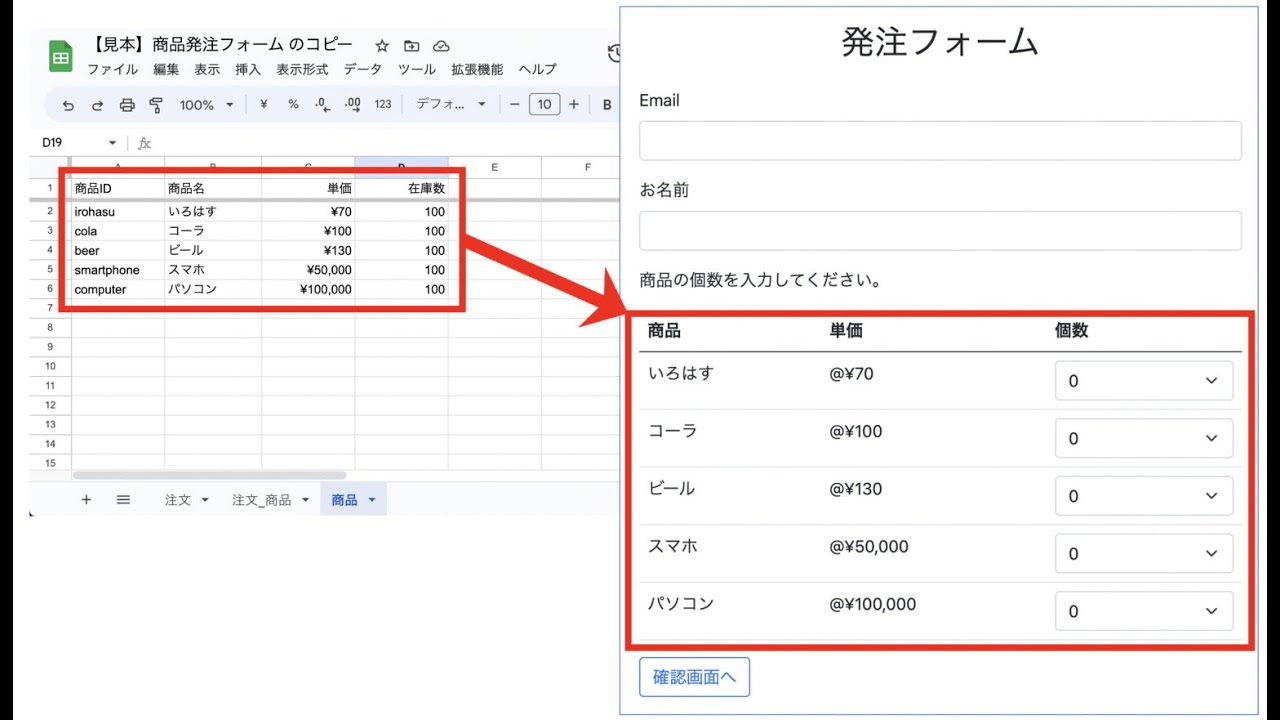Select the ¥50,000 price cell in spreadsheet

point(308,270)
